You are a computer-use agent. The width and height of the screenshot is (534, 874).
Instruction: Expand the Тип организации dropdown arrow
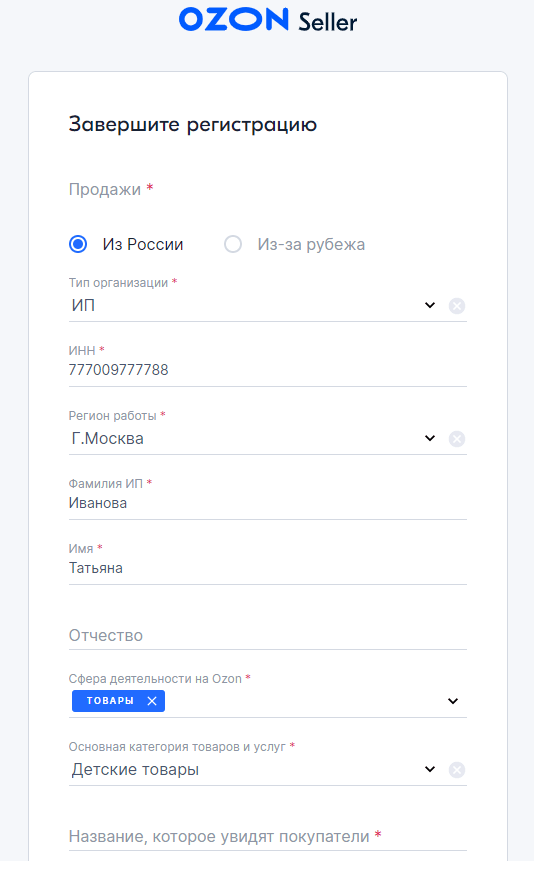[x=430, y=305]
